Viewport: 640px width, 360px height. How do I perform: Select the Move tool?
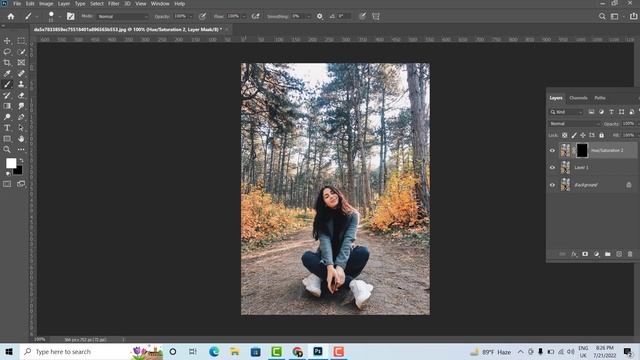pyautogui.click(x=7, y=41)
